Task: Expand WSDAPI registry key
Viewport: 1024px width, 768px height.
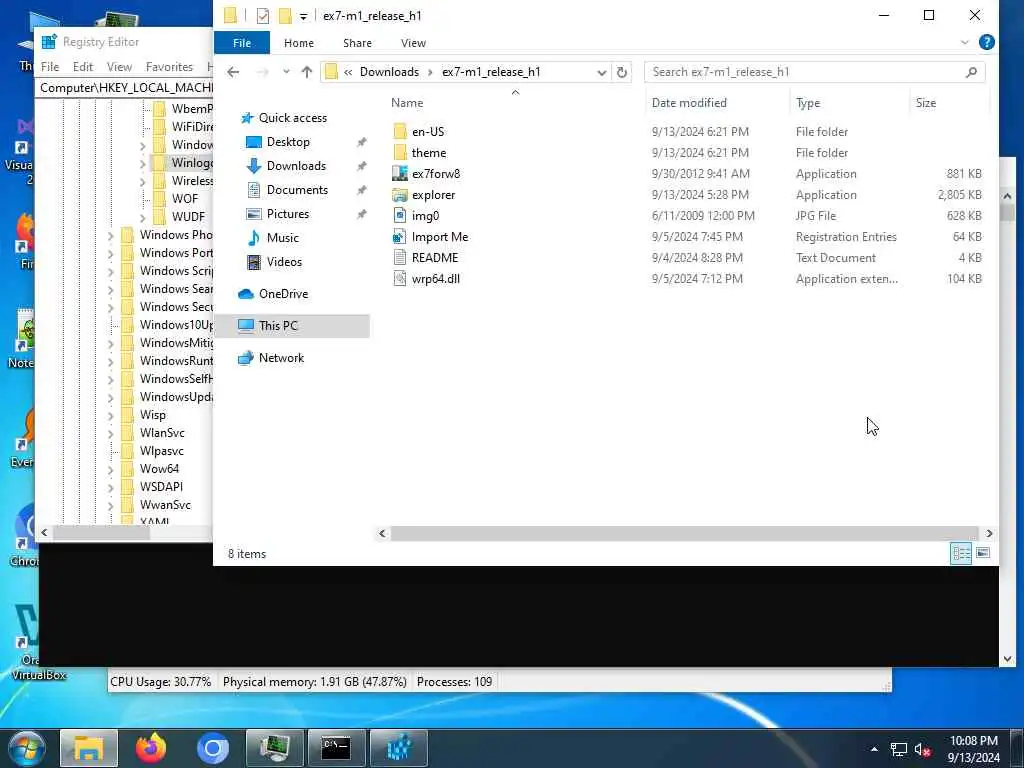Action: [110, 487]
